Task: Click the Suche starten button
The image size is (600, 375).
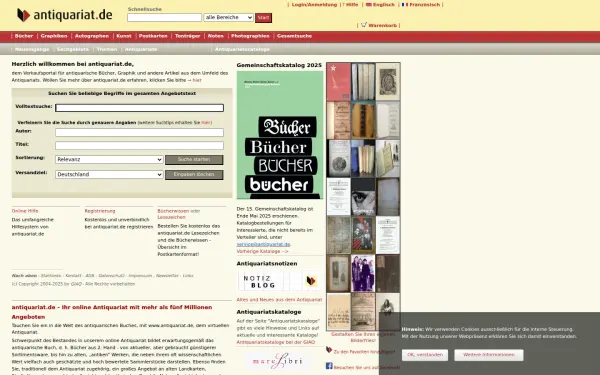Action: point(194,160)
